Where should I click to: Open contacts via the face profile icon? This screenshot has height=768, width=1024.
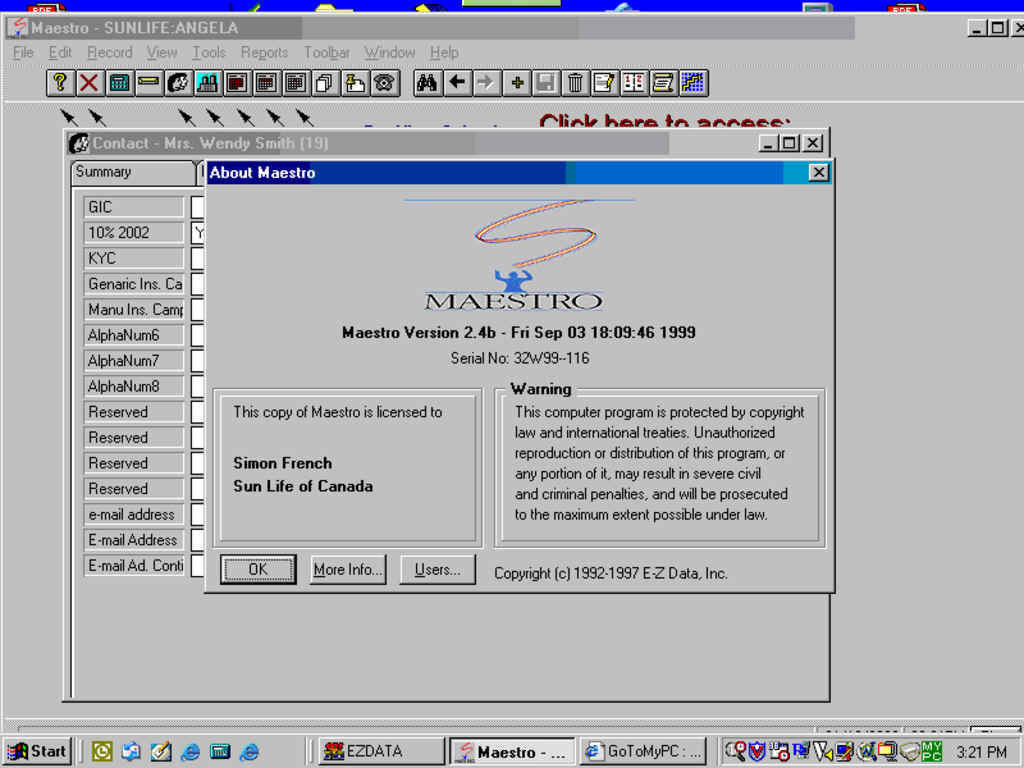(x=178, y=83)
